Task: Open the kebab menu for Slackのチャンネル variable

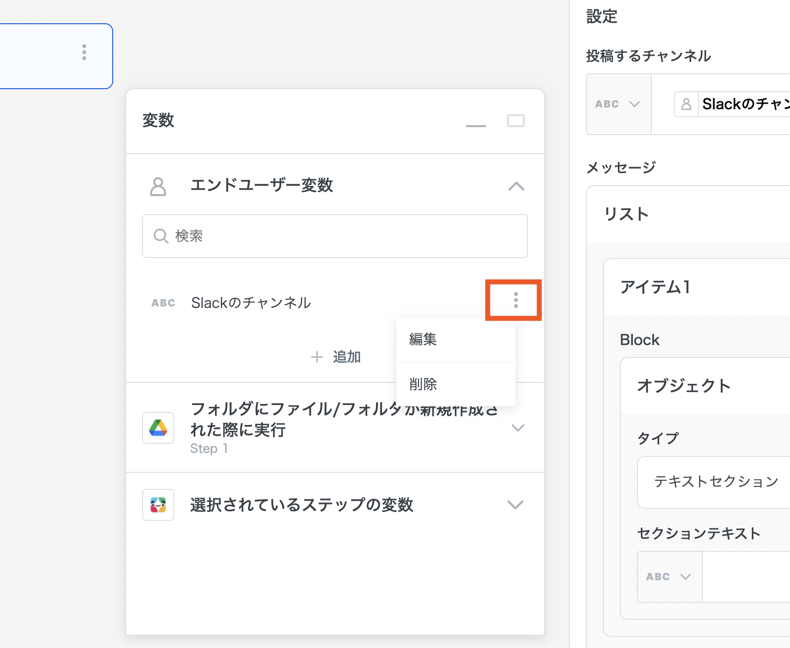Action: pos(515,301)
